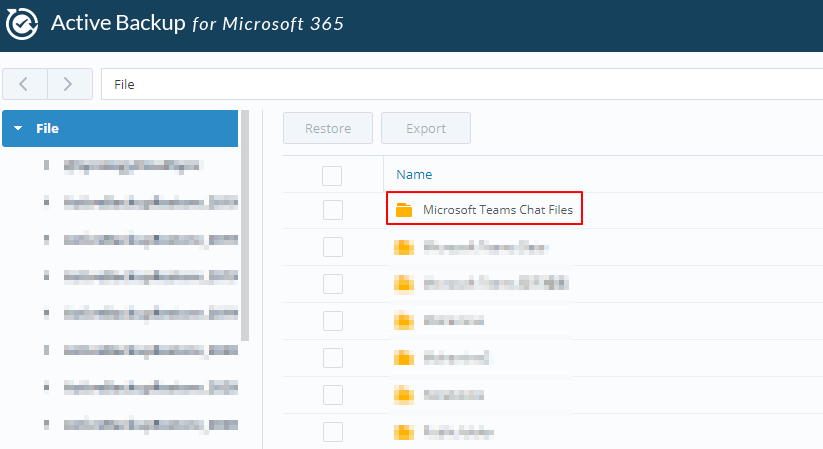The image size is (823, 449).
Task: Select the checkbox in the second folder row
Action: [x=332, y=247]
